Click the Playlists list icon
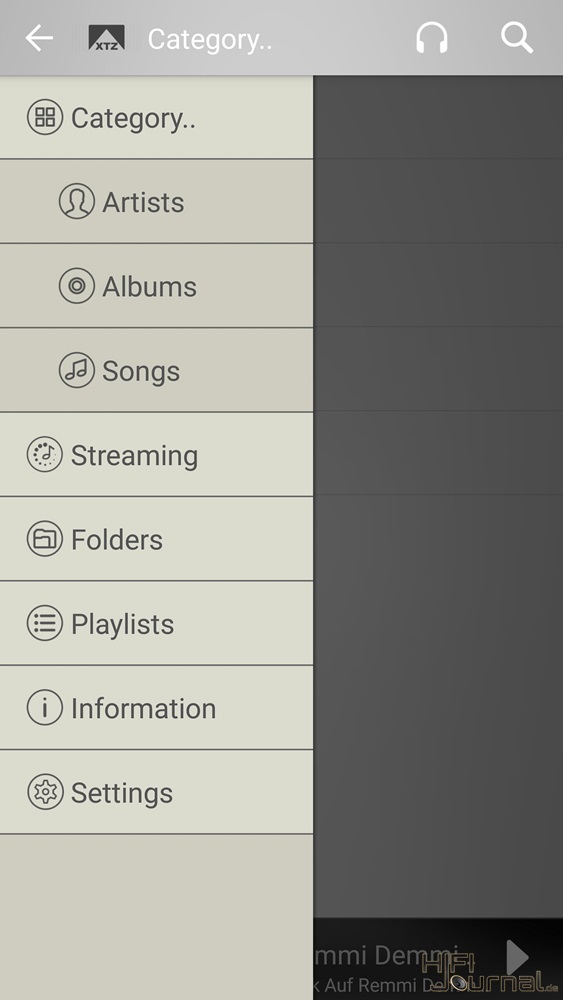The width and height of the screenshot is (563, 1000). 45,623
